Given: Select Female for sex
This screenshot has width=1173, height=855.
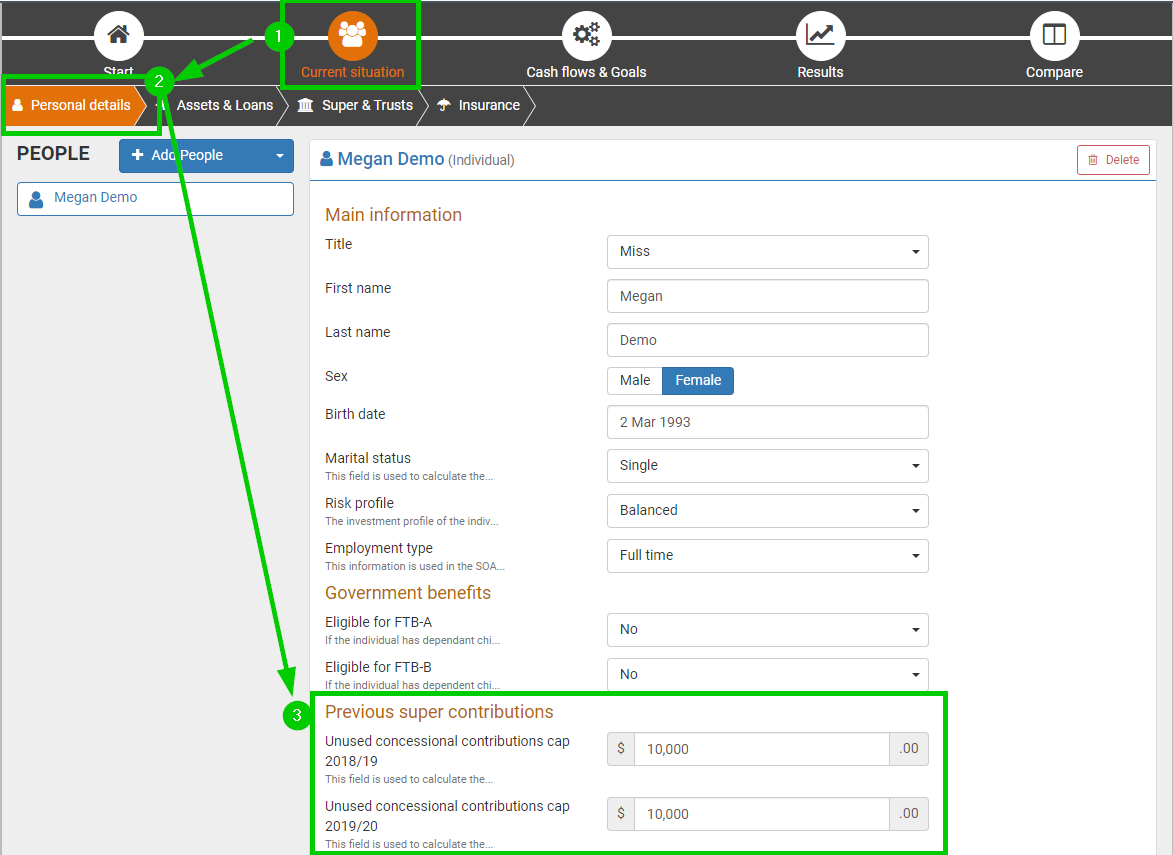Looking at the screenshot, I should (x=698, y=380).
